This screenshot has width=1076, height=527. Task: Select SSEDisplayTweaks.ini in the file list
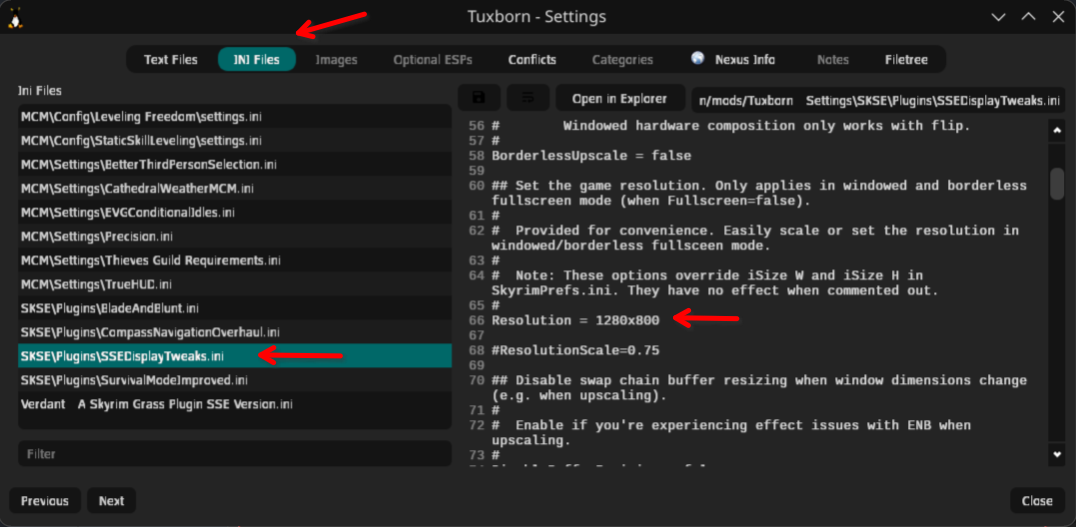click(122, 356)
